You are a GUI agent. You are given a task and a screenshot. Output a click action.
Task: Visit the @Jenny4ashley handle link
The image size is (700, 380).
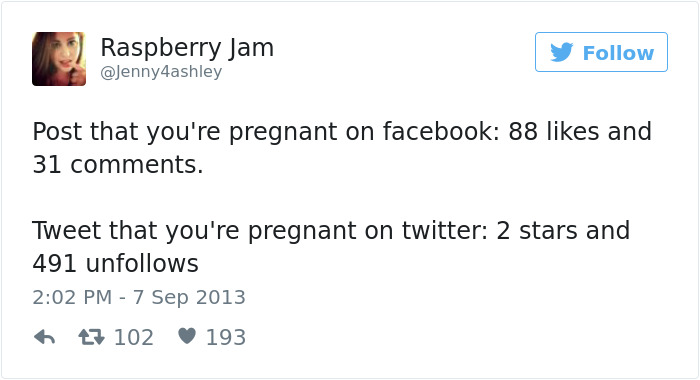[x=161, y=71]
